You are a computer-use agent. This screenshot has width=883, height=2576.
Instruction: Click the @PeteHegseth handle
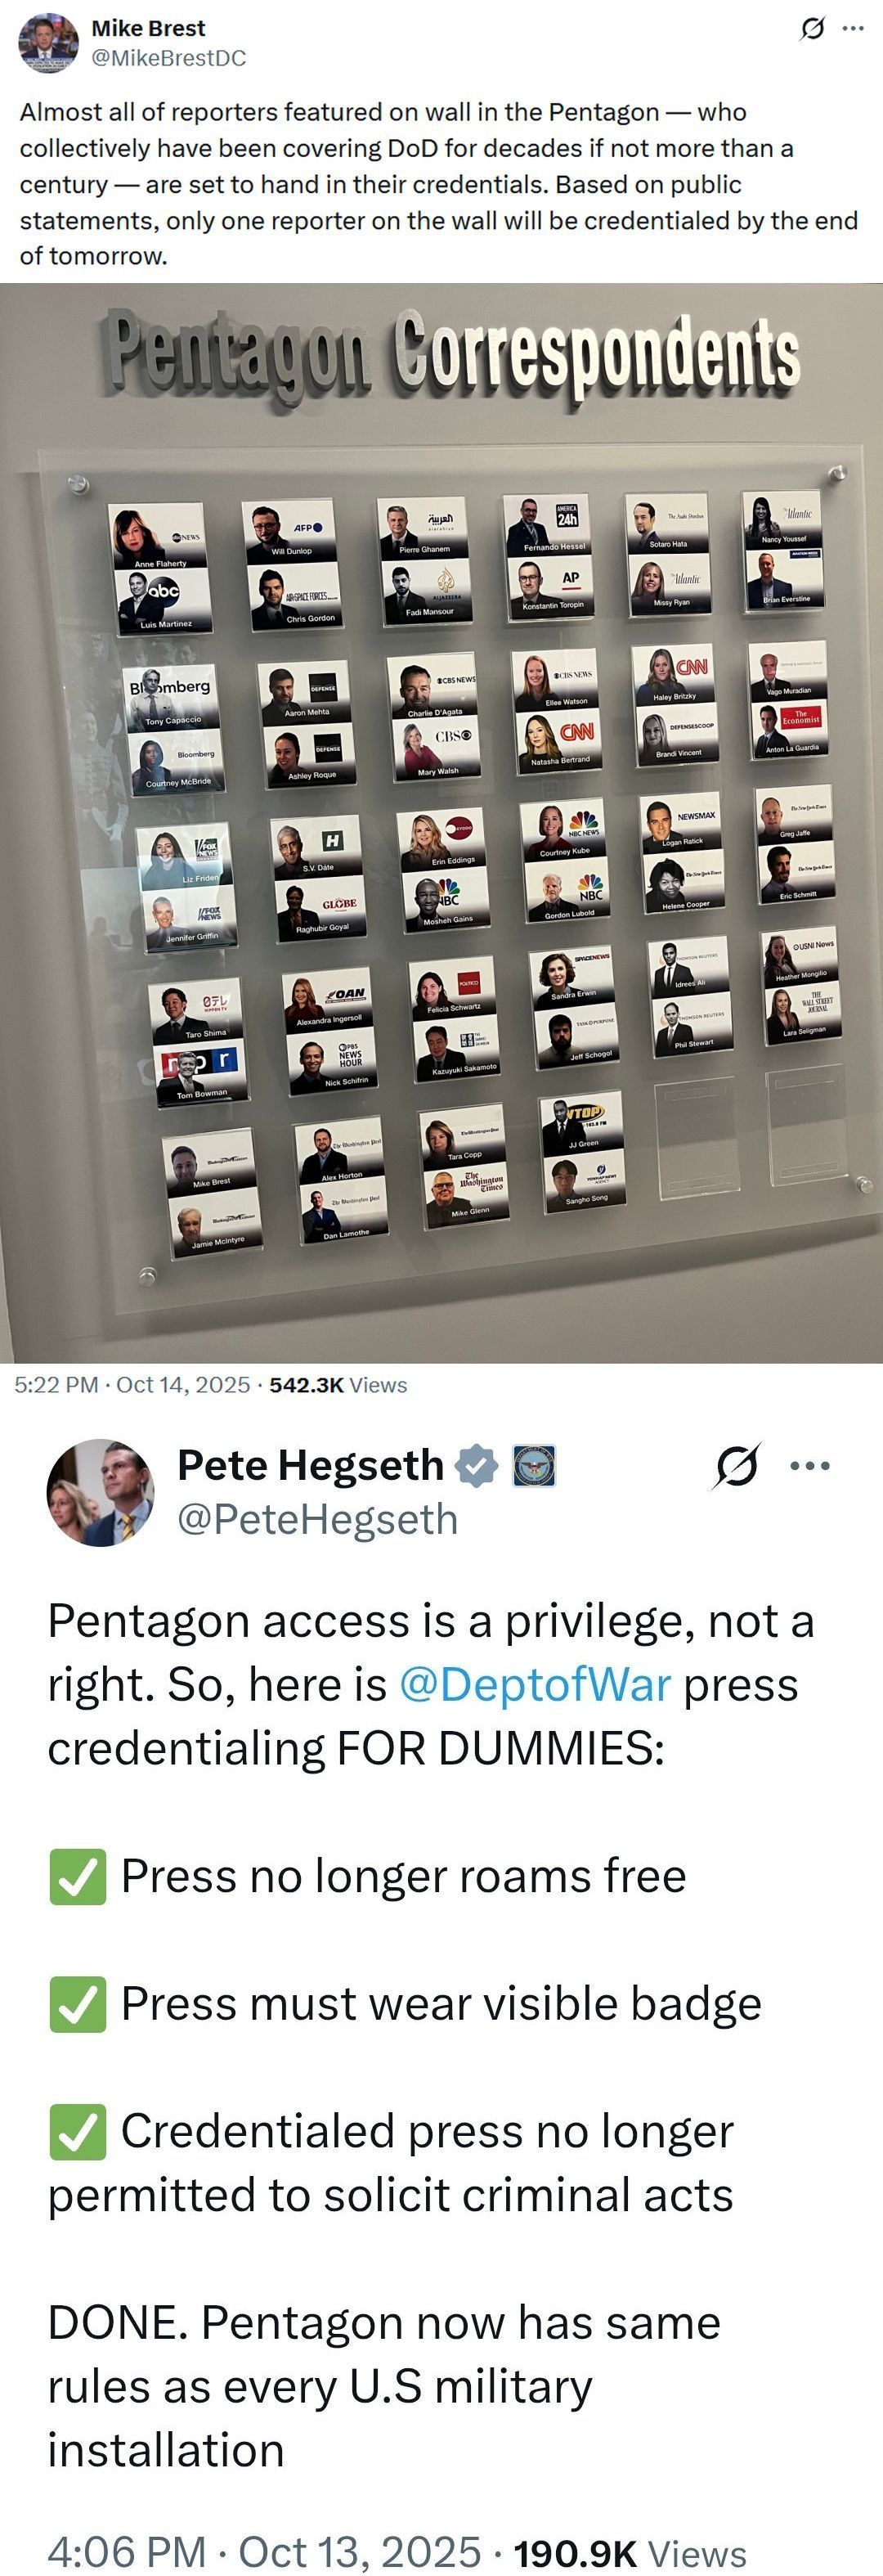click(318, 1519)
